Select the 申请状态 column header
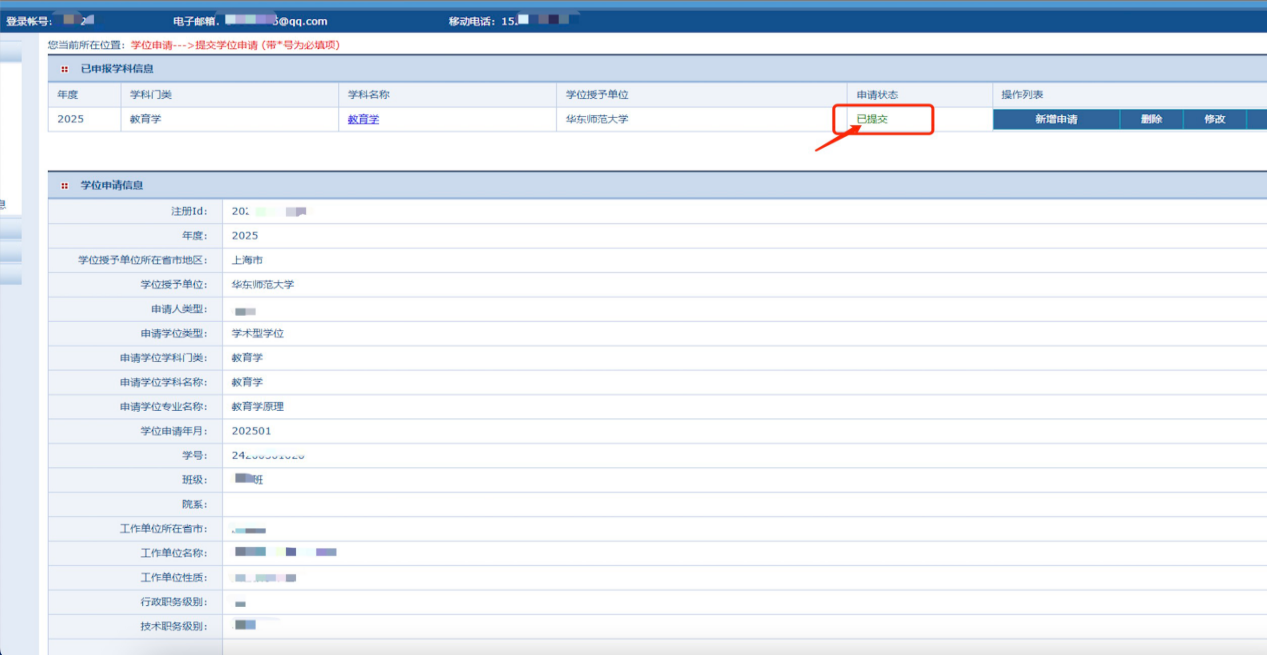Viewport: 1267px width, 655px height. click(x=877, y=94)
